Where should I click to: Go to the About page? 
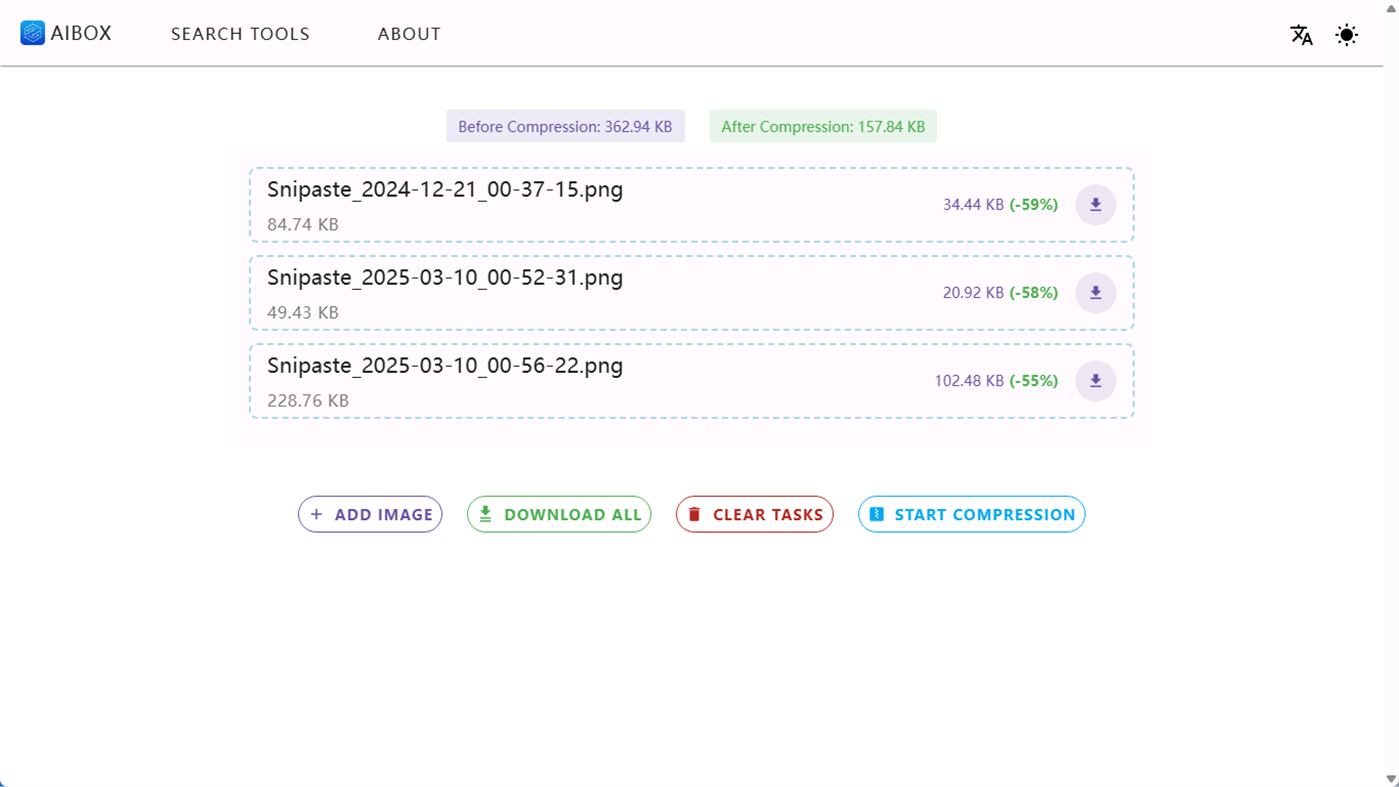click(x=409, y=34)
